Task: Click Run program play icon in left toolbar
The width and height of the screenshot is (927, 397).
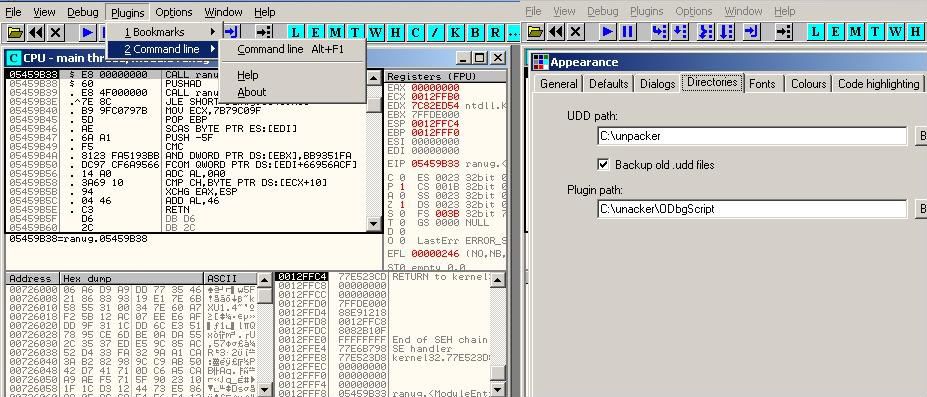Action: (87, 32)
